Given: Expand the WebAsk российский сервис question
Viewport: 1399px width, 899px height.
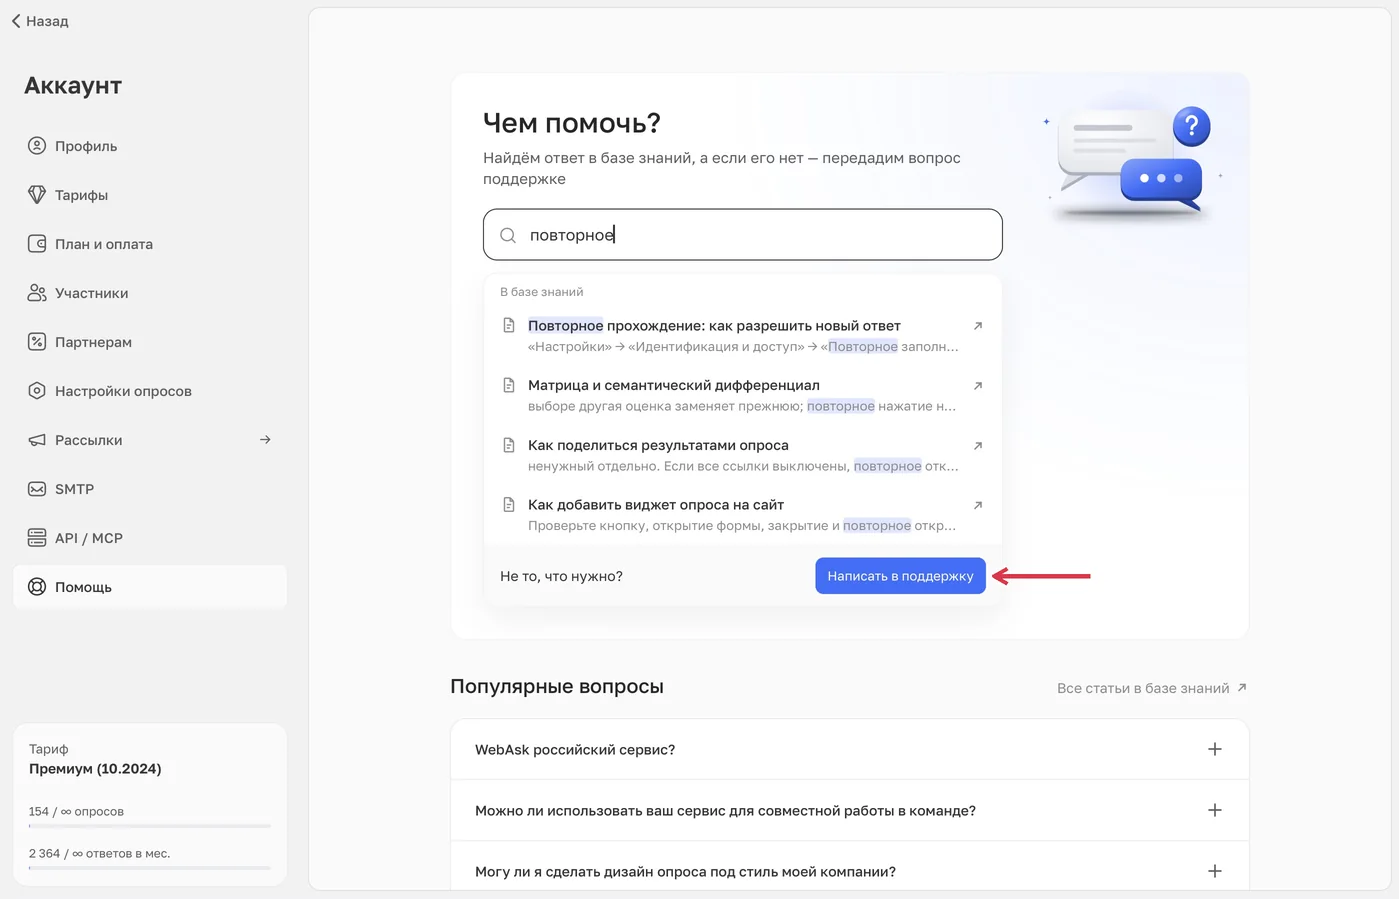Looking at the screenshot, I should pyautogui.click(x=1214, y=749).
